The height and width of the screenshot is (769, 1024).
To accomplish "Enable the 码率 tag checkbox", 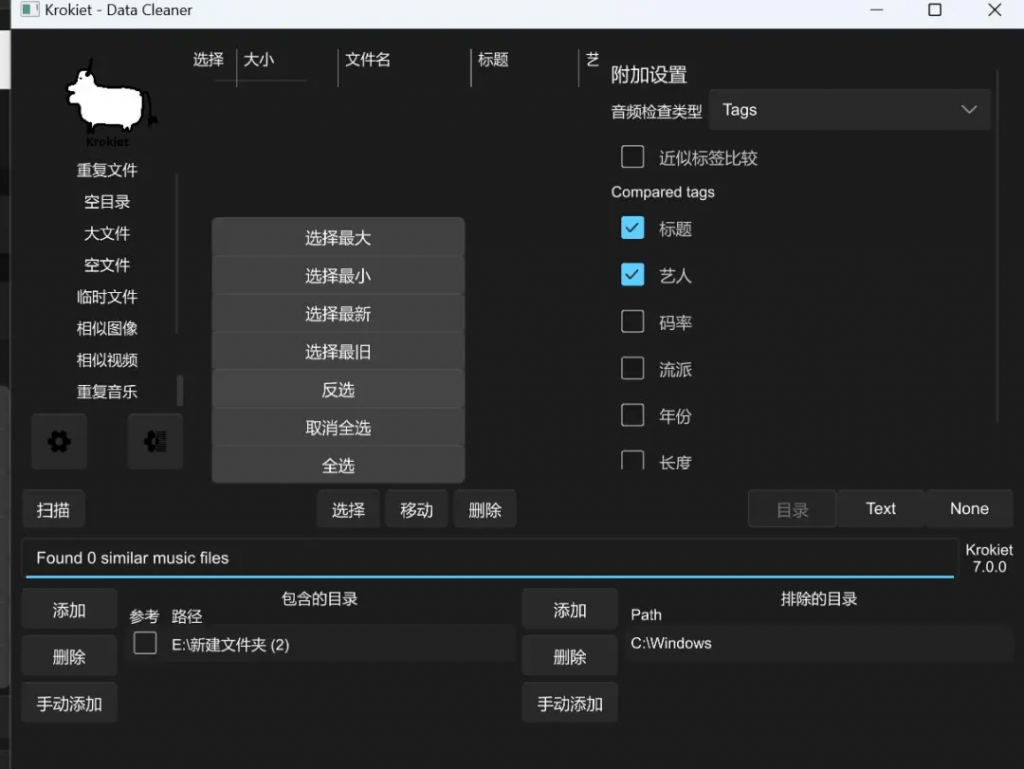I will coord(633,322).
